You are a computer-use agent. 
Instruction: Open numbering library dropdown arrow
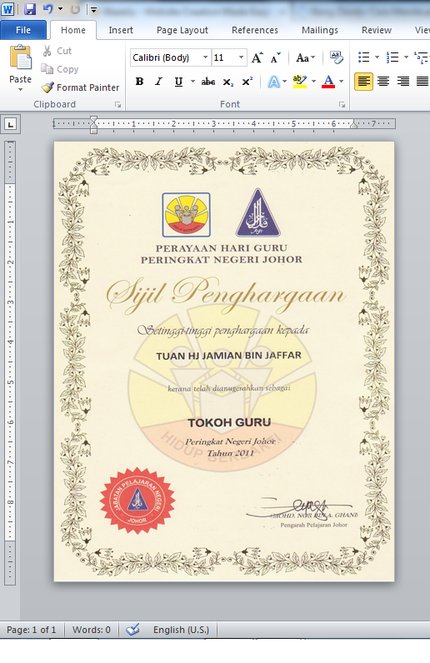point(406,57)
